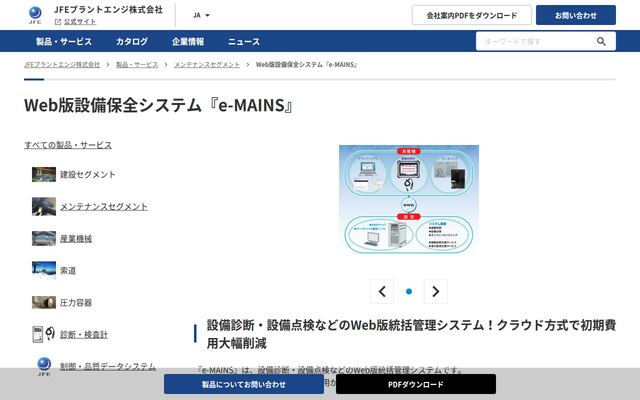Click the 建設セグメント thumbnail image
Image resolution: width=640 pixels, height=400 pixels.
[44, 174]
